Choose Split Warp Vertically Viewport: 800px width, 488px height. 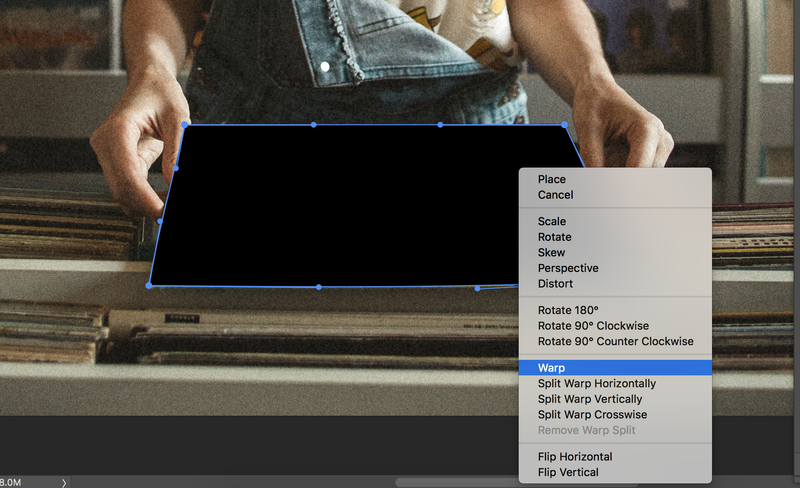click(615, 399)
